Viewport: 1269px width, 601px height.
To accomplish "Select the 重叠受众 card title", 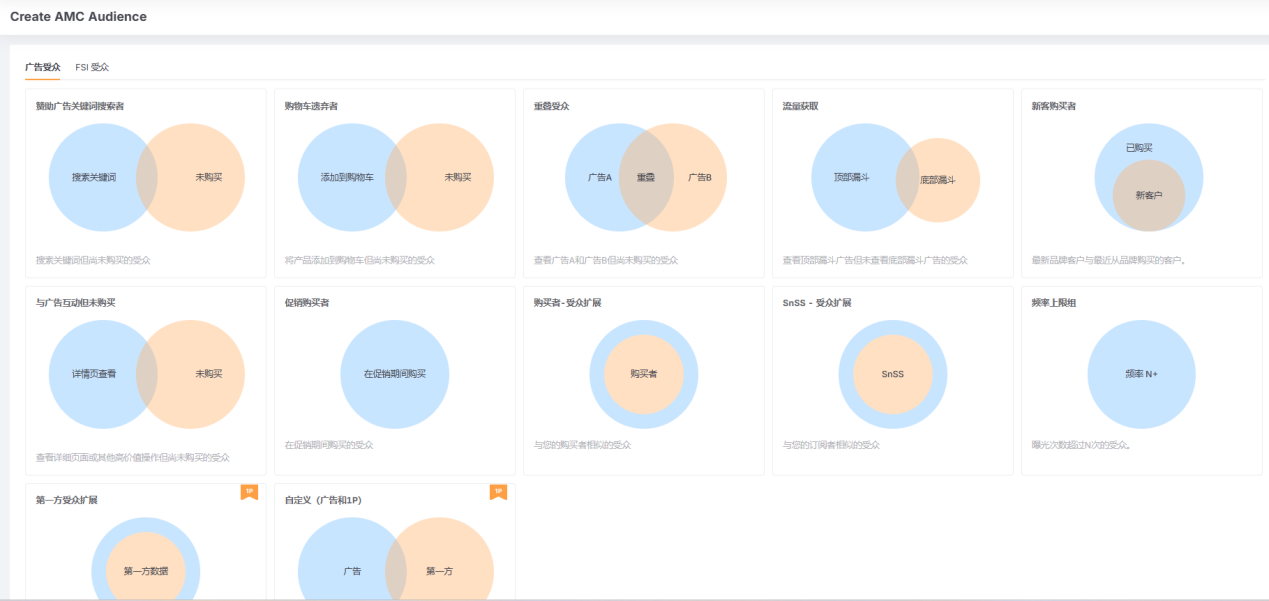I will 551,106.
